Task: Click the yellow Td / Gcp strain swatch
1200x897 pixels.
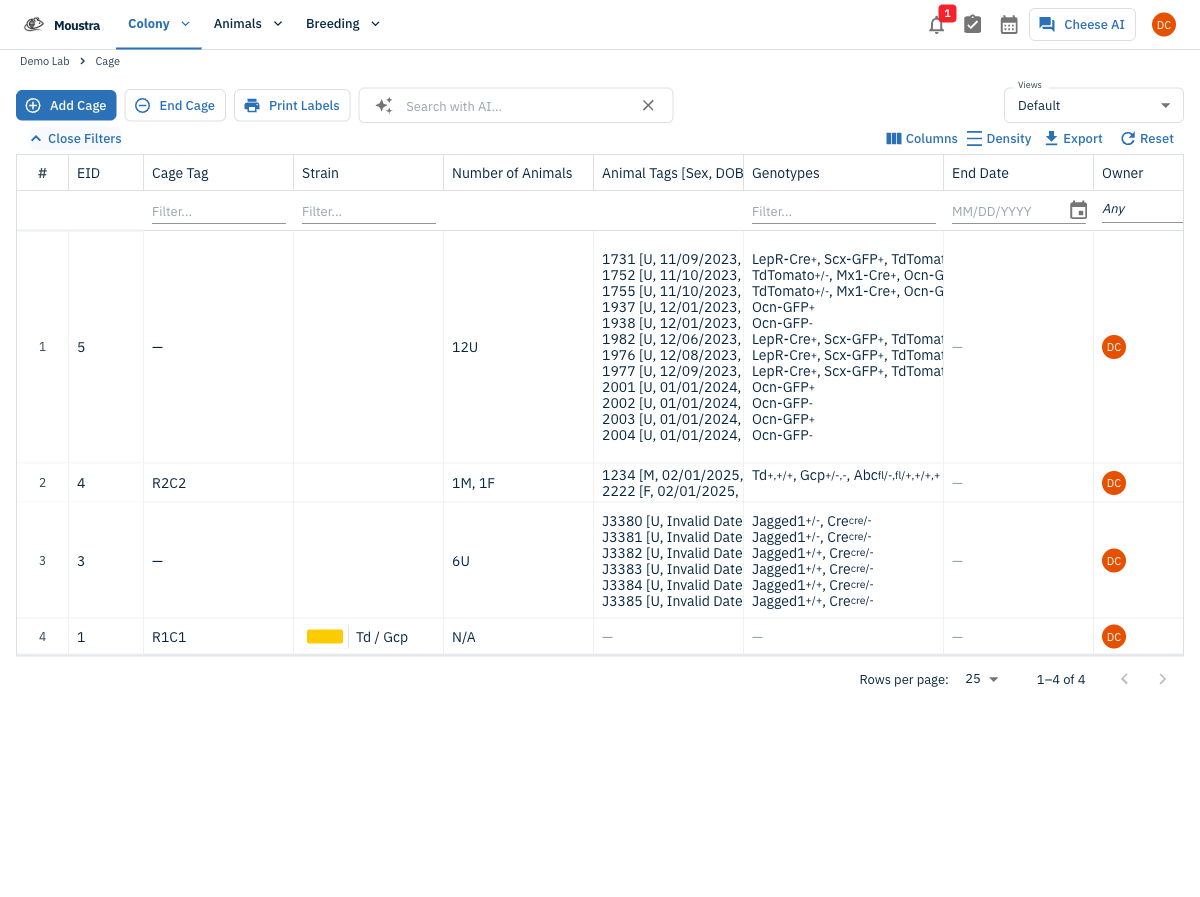Action: pos(325,637)
